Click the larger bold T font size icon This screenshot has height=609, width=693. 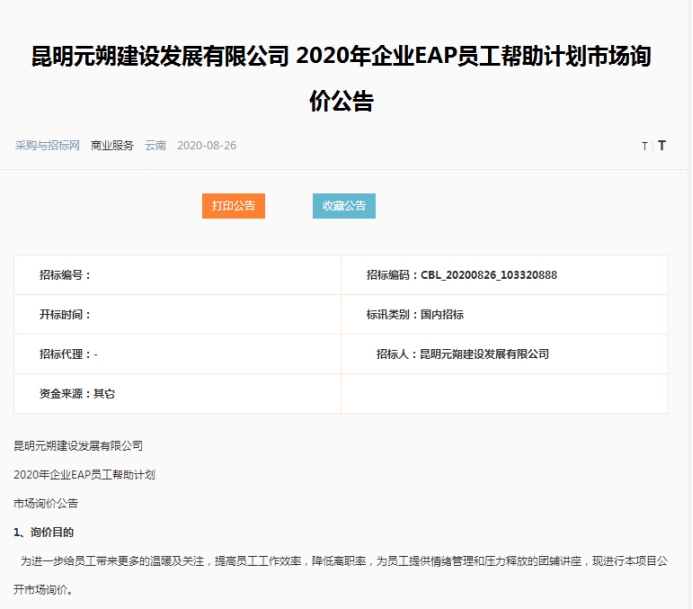coord(661,145)
